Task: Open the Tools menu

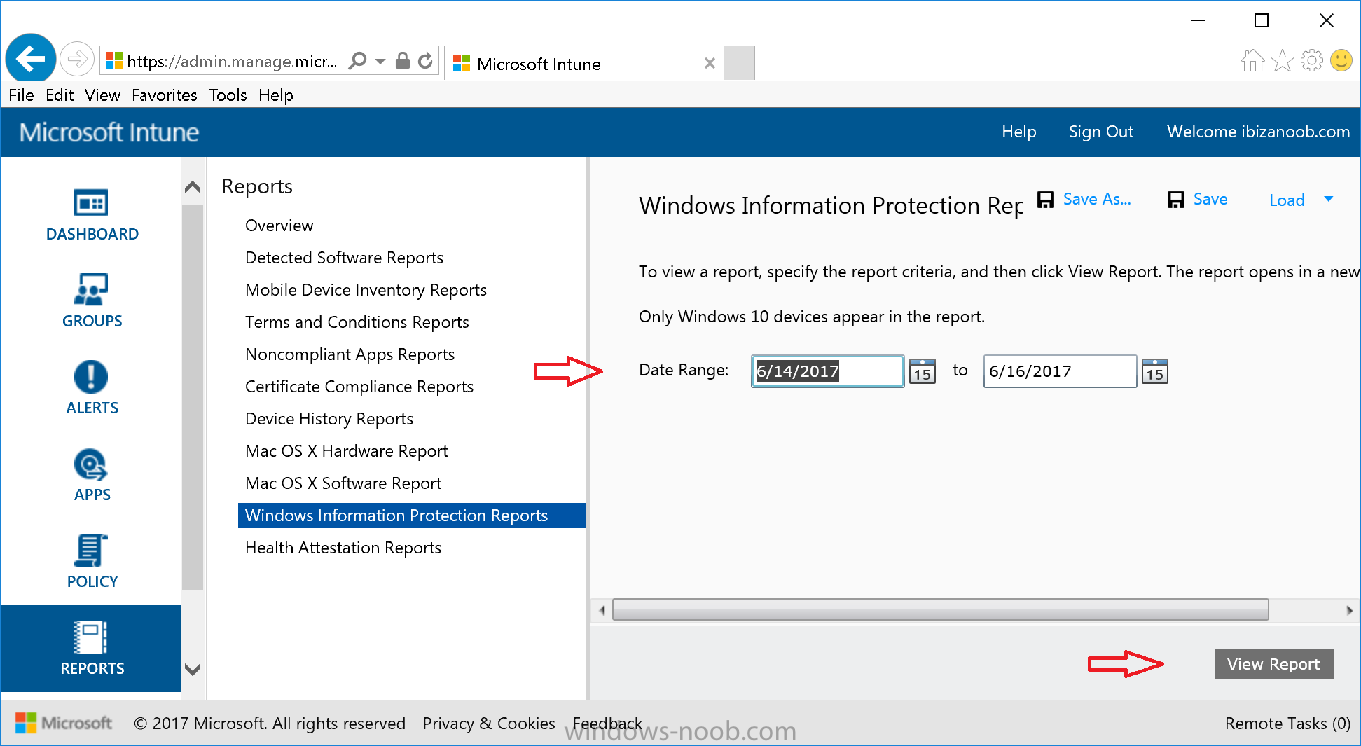Action: [x=228, y=95]
